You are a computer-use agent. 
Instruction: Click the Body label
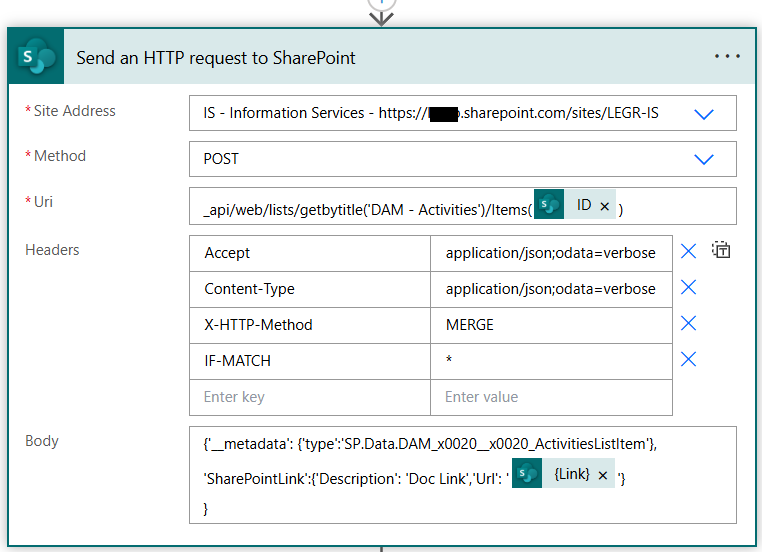click(42, 441)
